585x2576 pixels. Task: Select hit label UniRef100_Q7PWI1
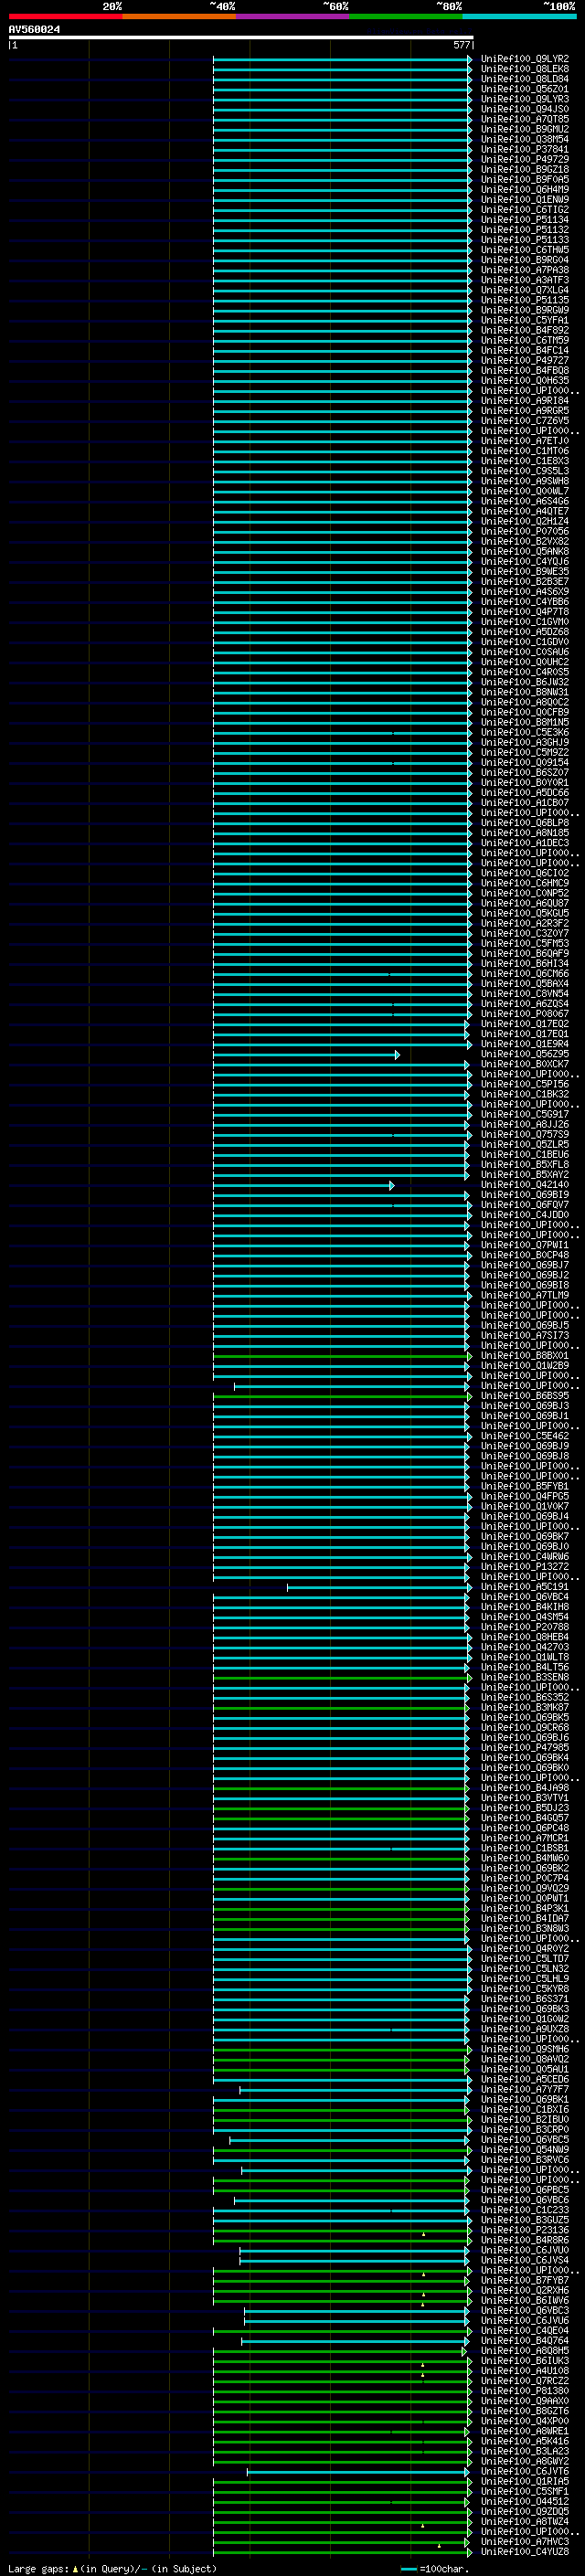click(x=524, y=1245)
